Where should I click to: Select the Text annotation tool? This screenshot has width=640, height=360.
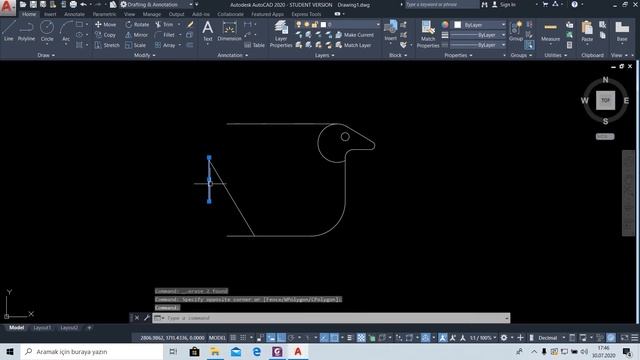tap(208, 31)
